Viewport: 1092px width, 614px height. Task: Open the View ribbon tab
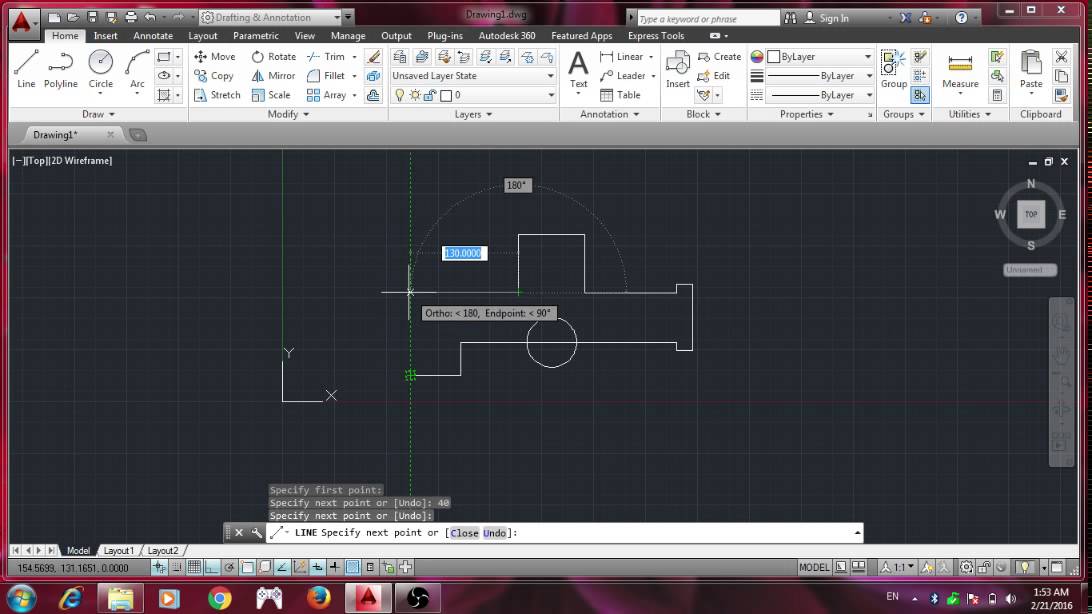pos(304,36)
